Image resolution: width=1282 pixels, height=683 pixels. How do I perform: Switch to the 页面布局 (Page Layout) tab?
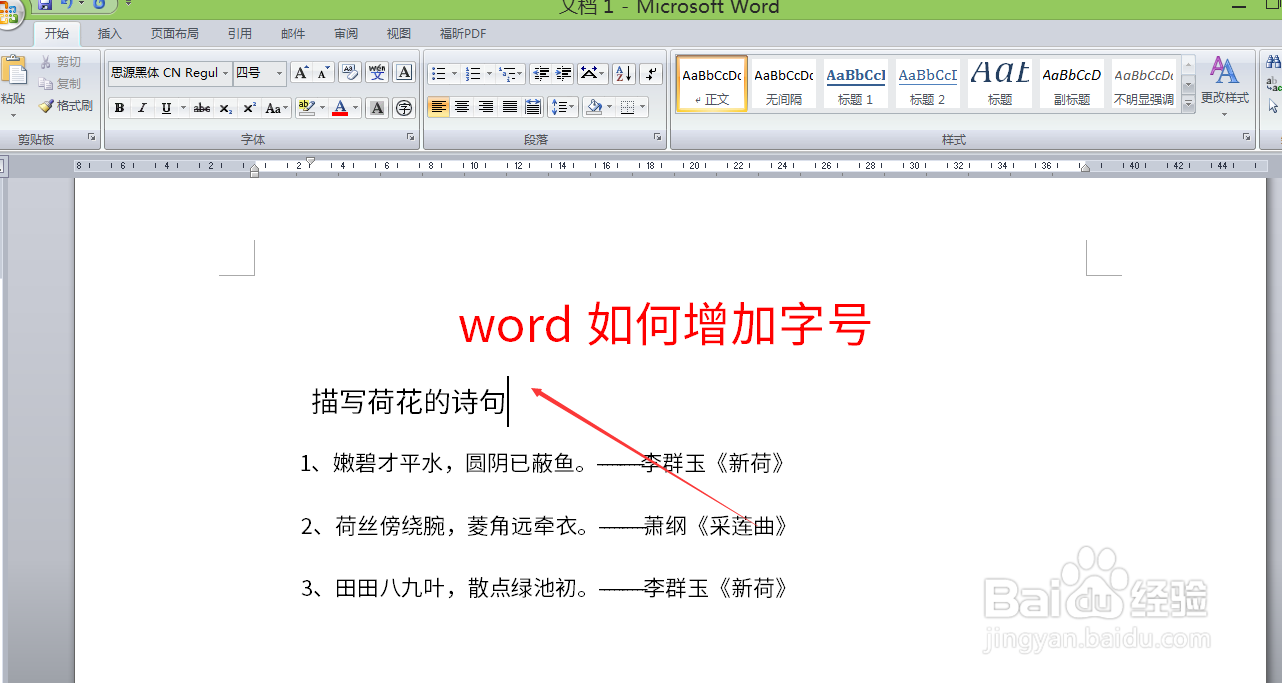(x=175, y=34)
